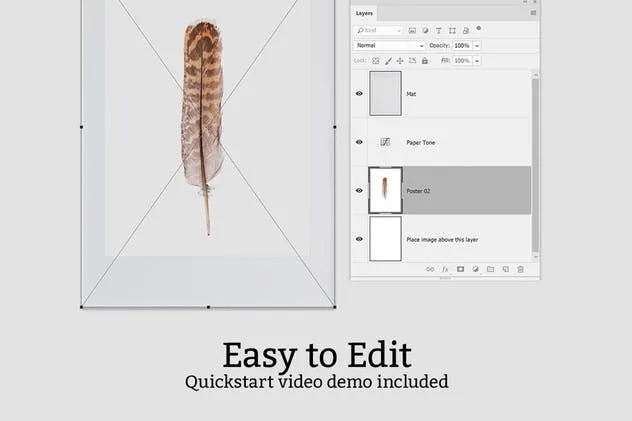632x421 pixels.
Task: Open the Normal blend mode dropdown
Action: [390, 46]
